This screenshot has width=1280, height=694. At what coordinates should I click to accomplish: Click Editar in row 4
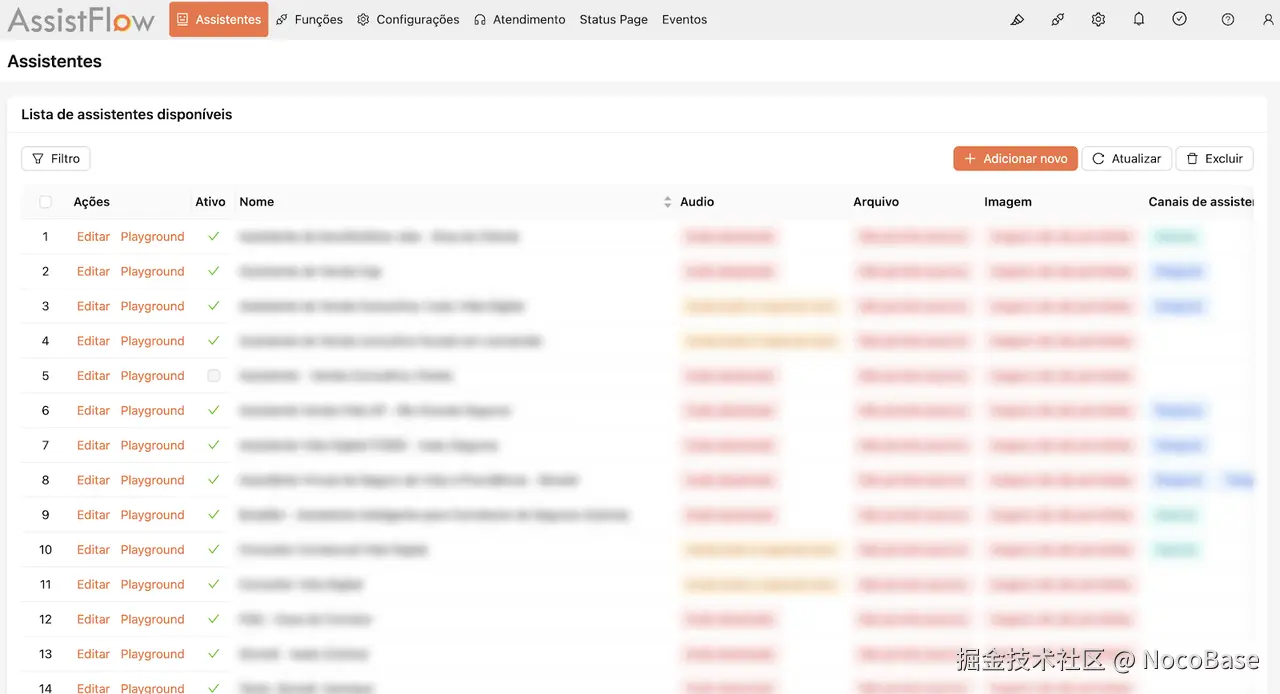93,341
